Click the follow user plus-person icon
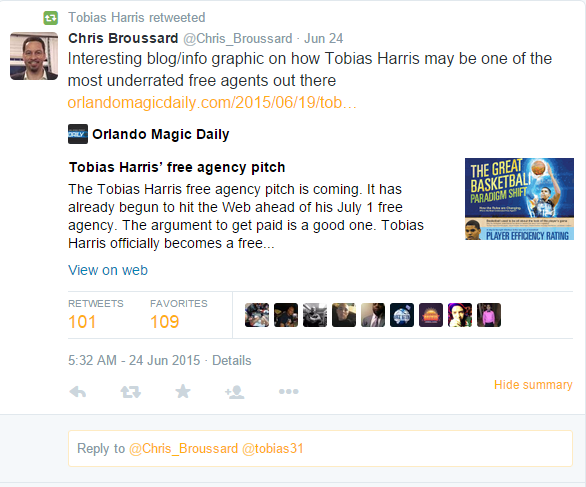 coord(235,392)
